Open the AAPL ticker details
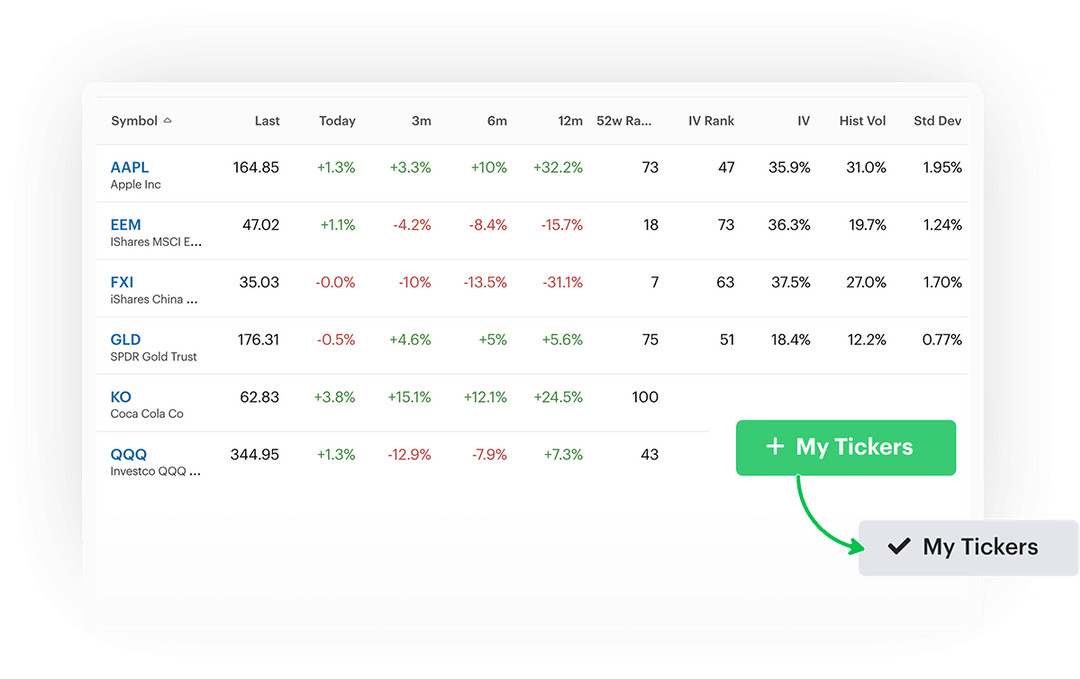This screenshot has width=1080, height=679. [x=130, y=167]
